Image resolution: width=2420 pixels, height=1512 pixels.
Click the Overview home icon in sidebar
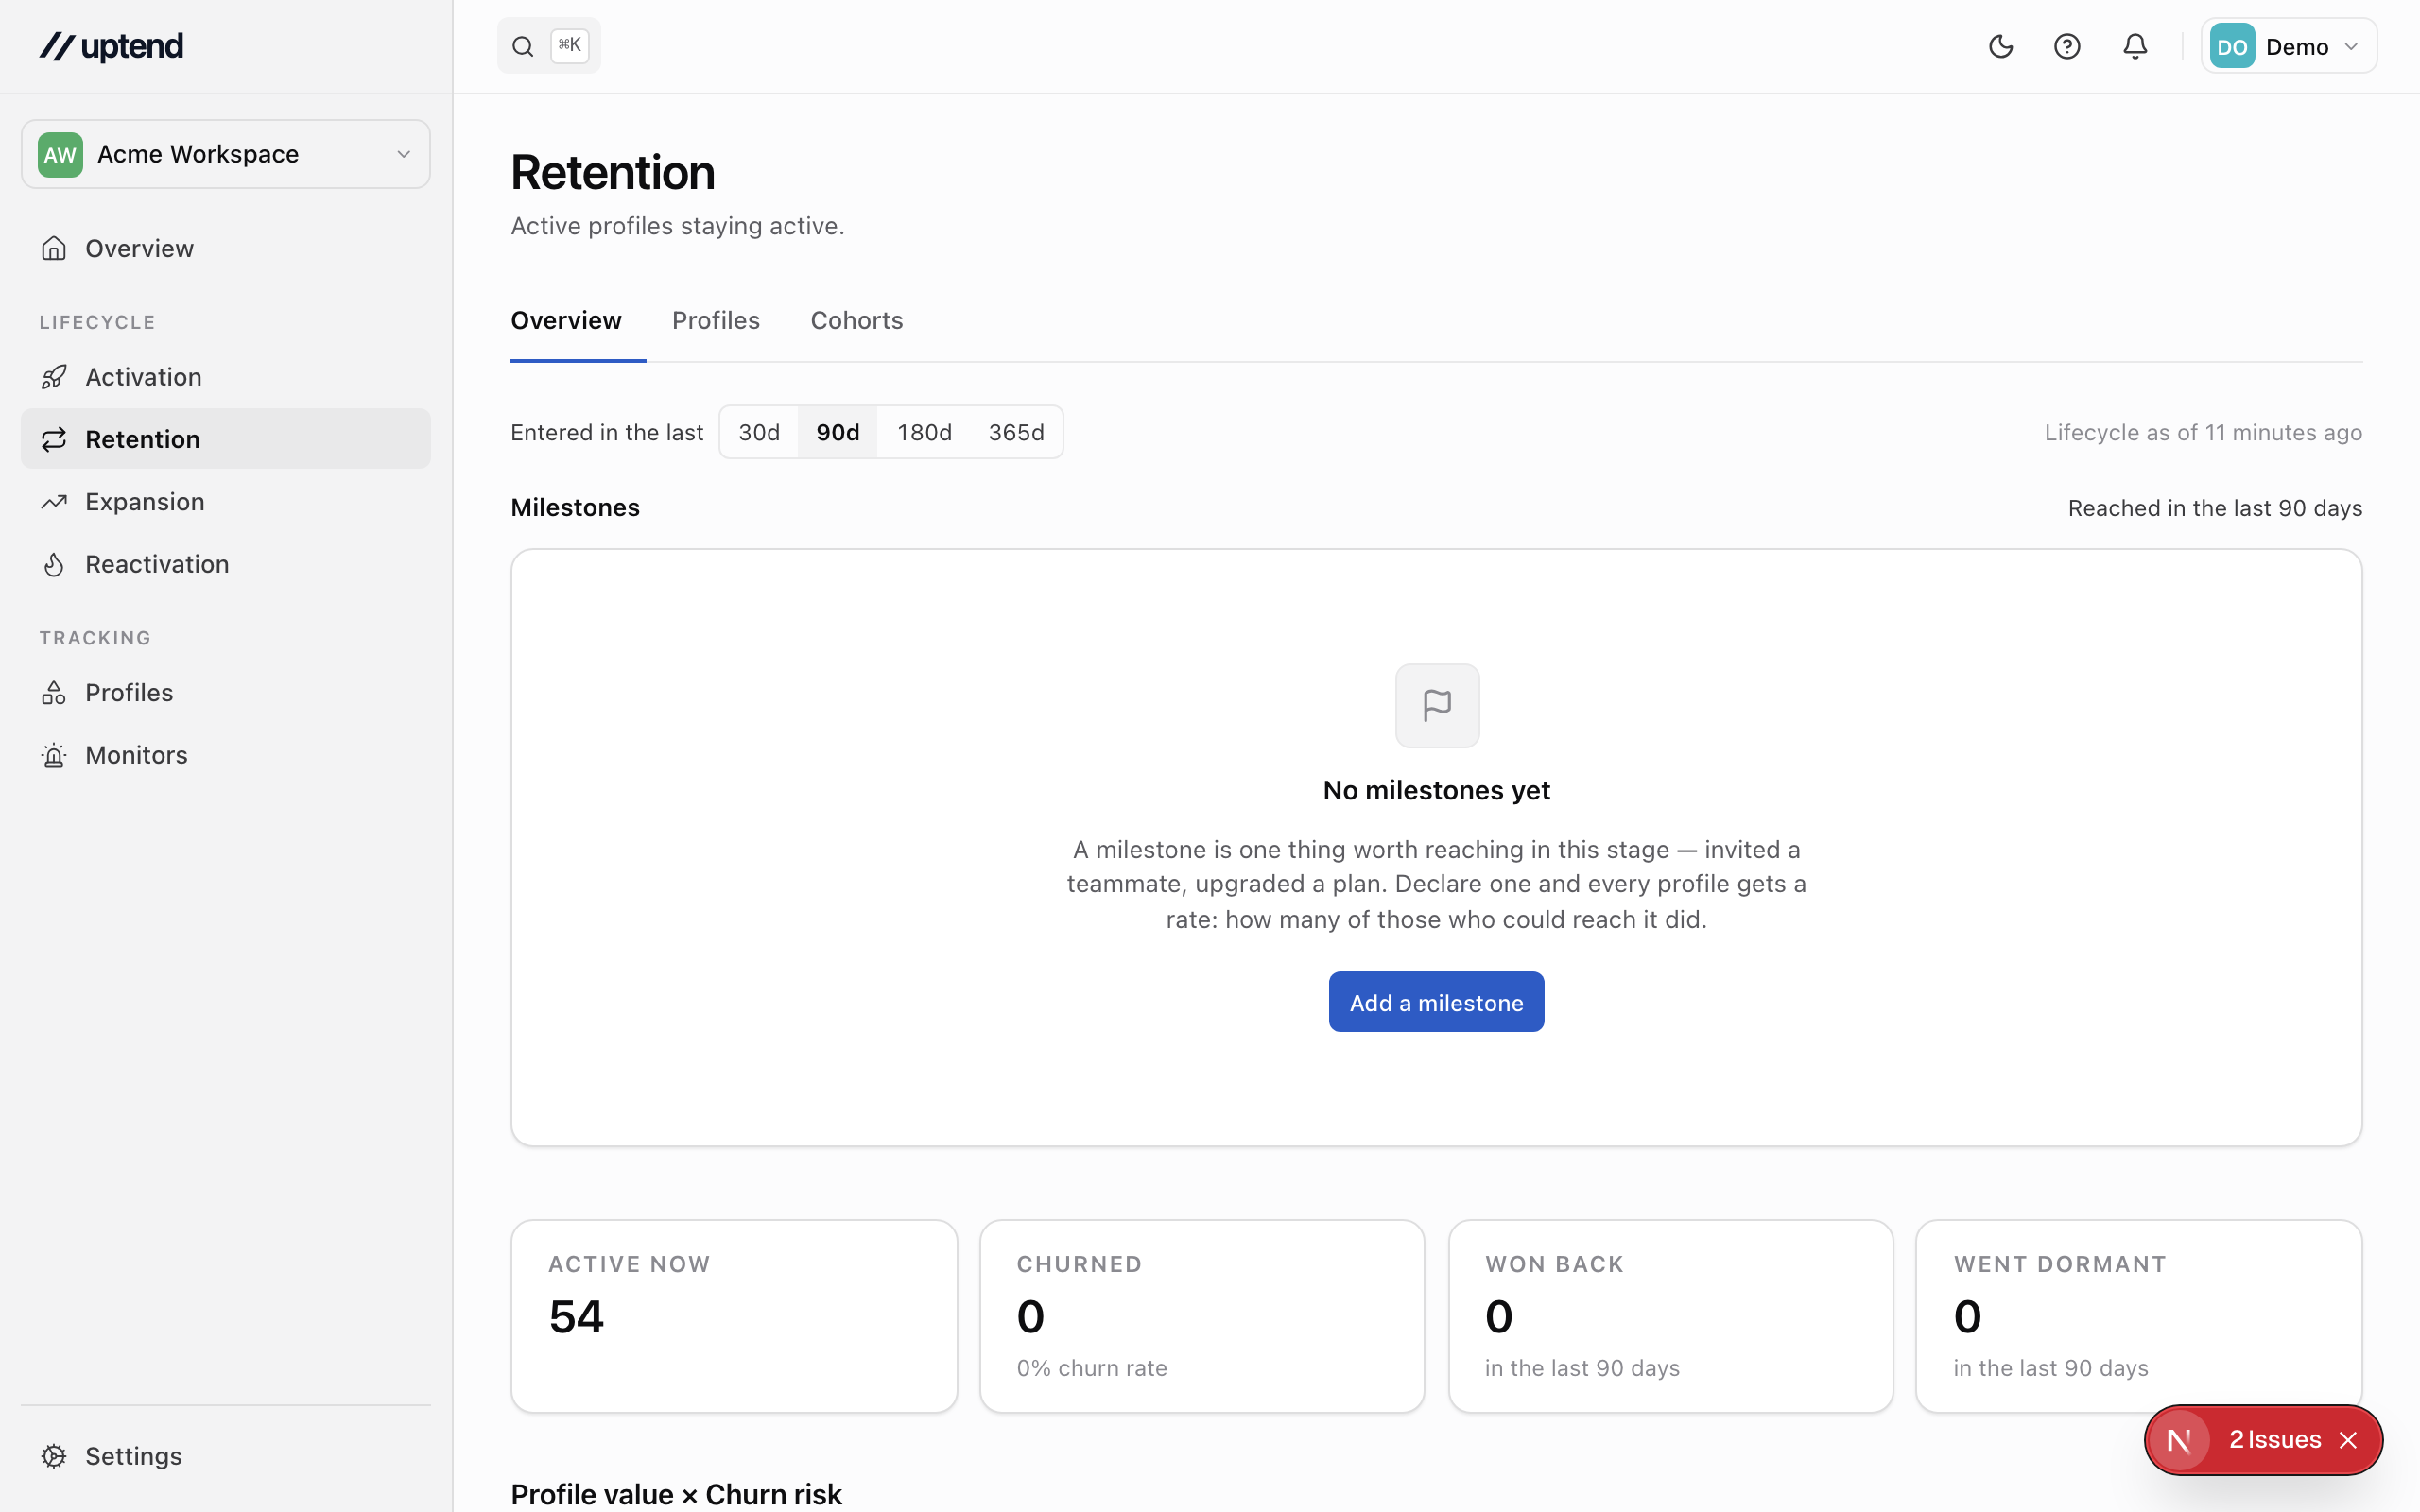coord(54,248)
